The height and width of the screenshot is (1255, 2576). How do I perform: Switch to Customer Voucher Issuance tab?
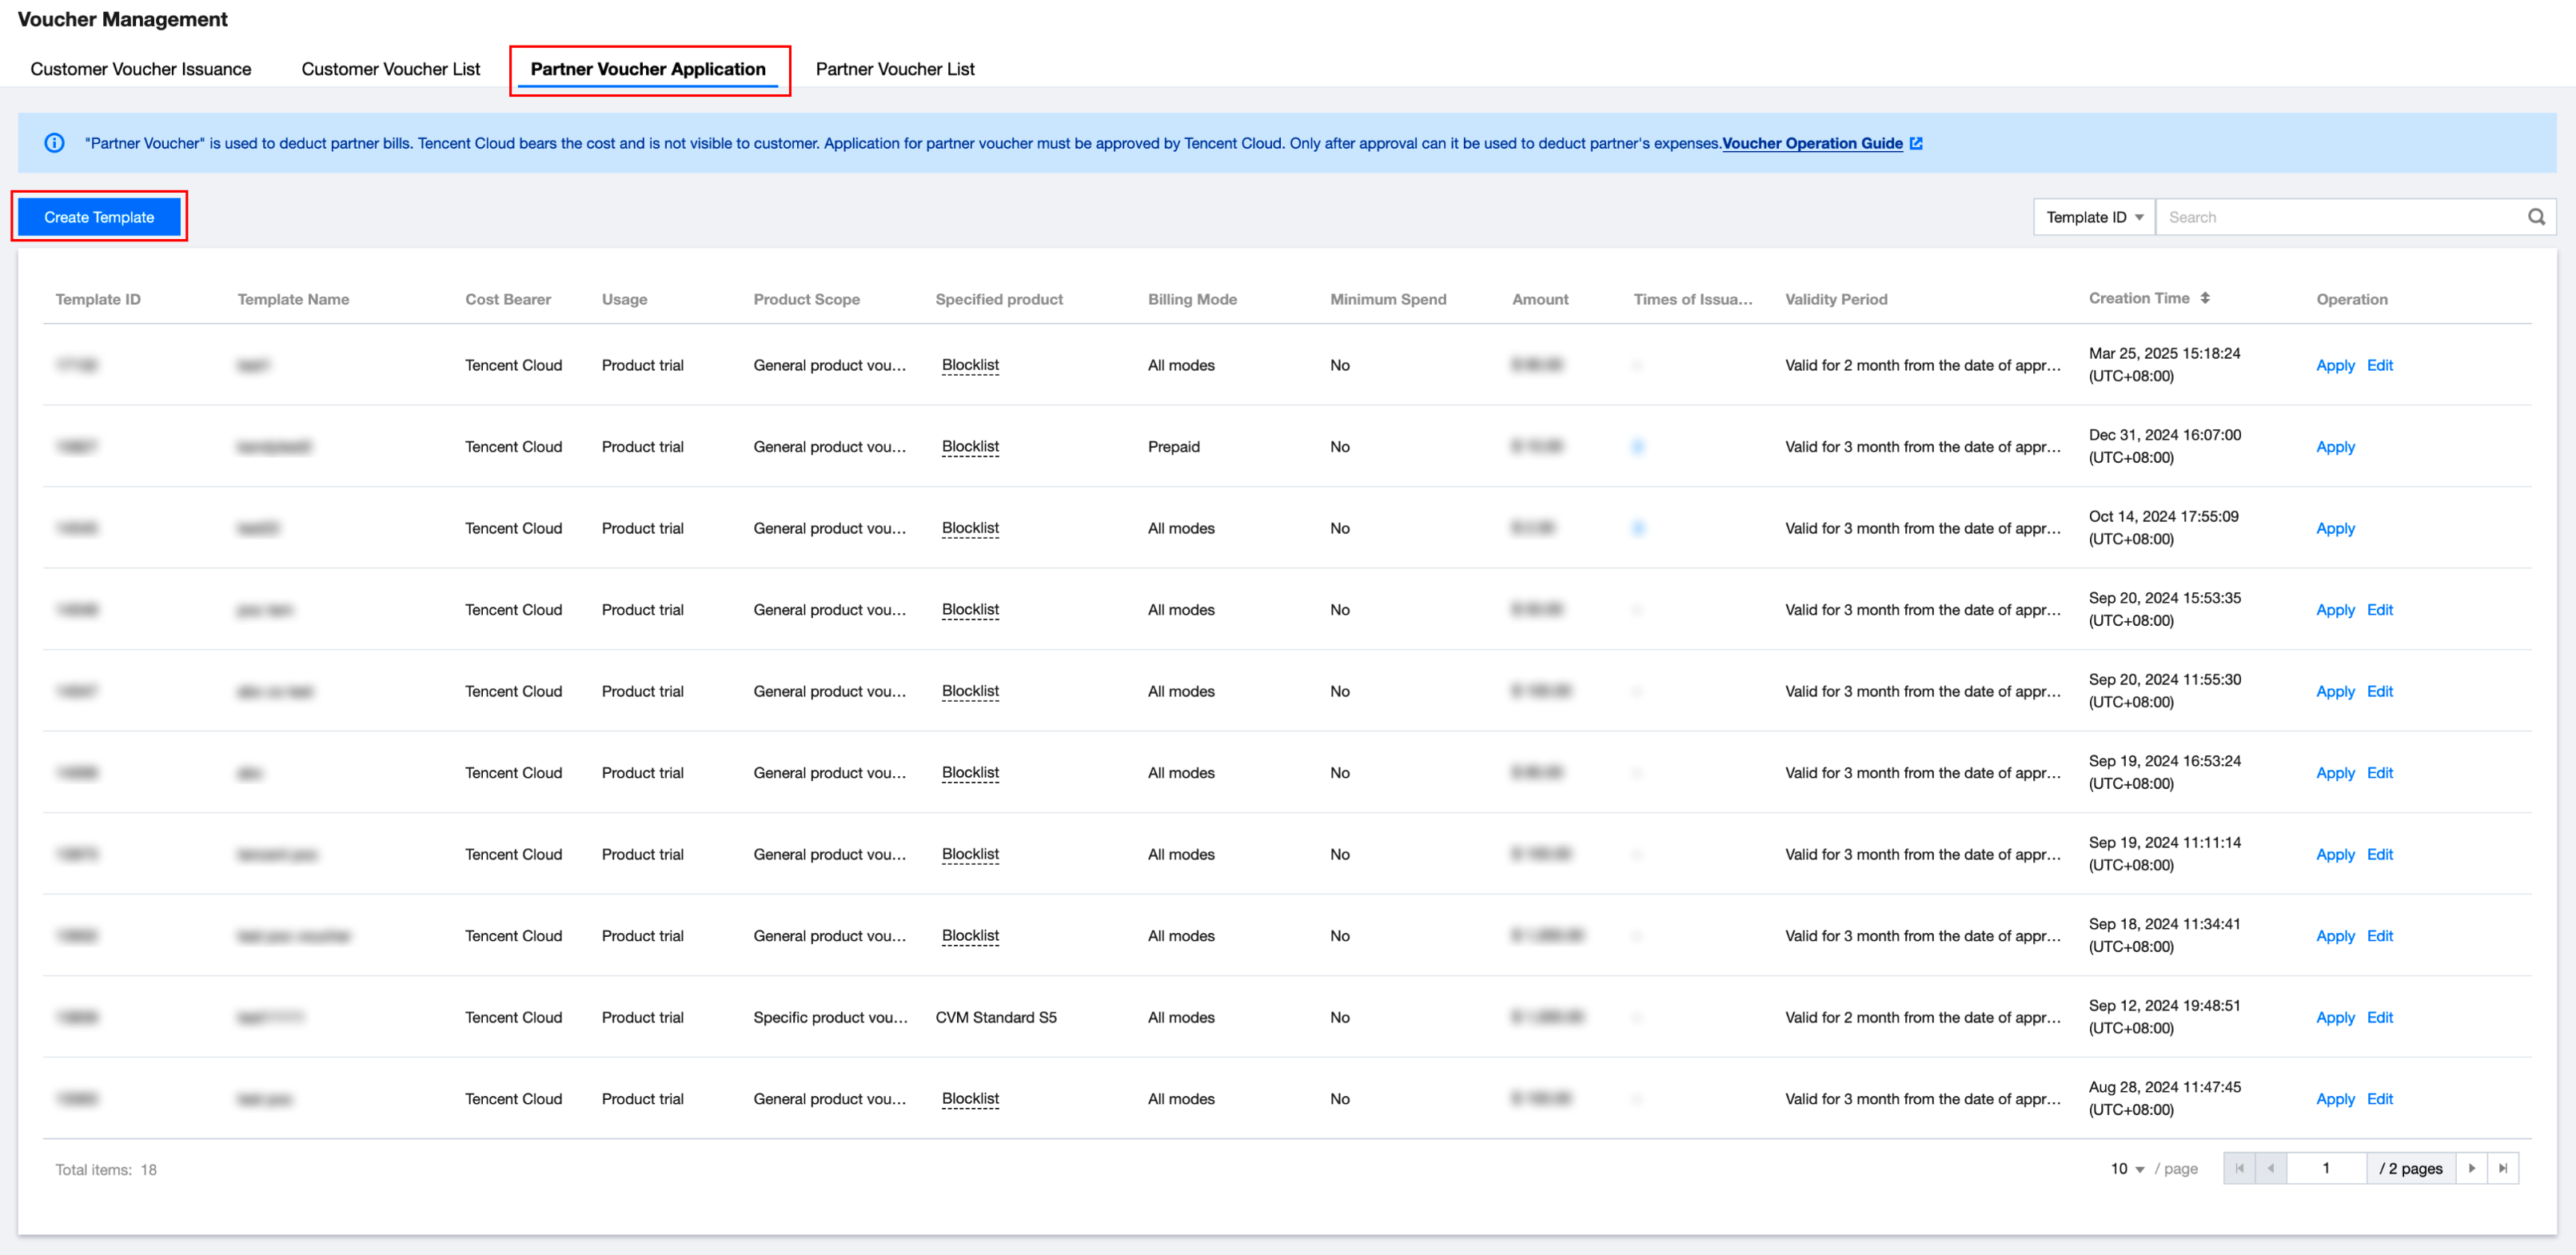pyautogui.click(x=140, y=69)
